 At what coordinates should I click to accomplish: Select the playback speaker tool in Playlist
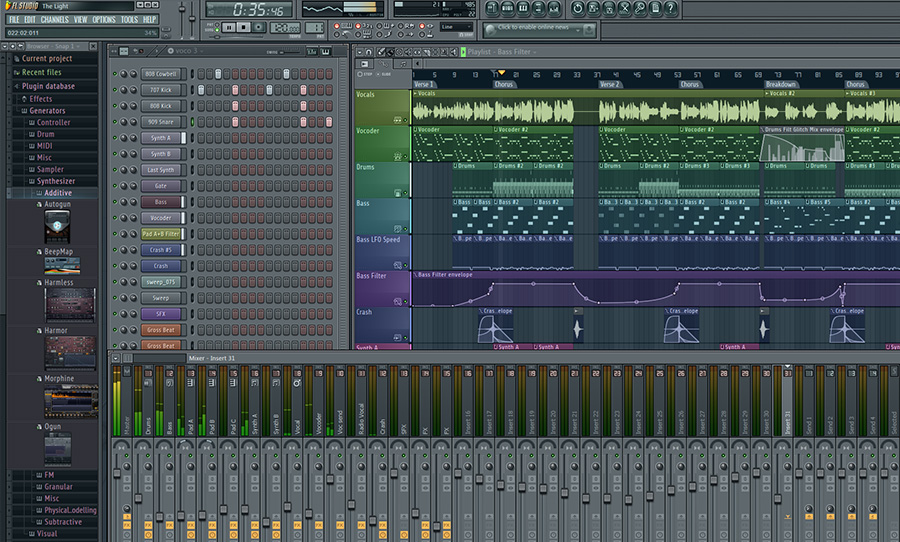click(453, 52)
